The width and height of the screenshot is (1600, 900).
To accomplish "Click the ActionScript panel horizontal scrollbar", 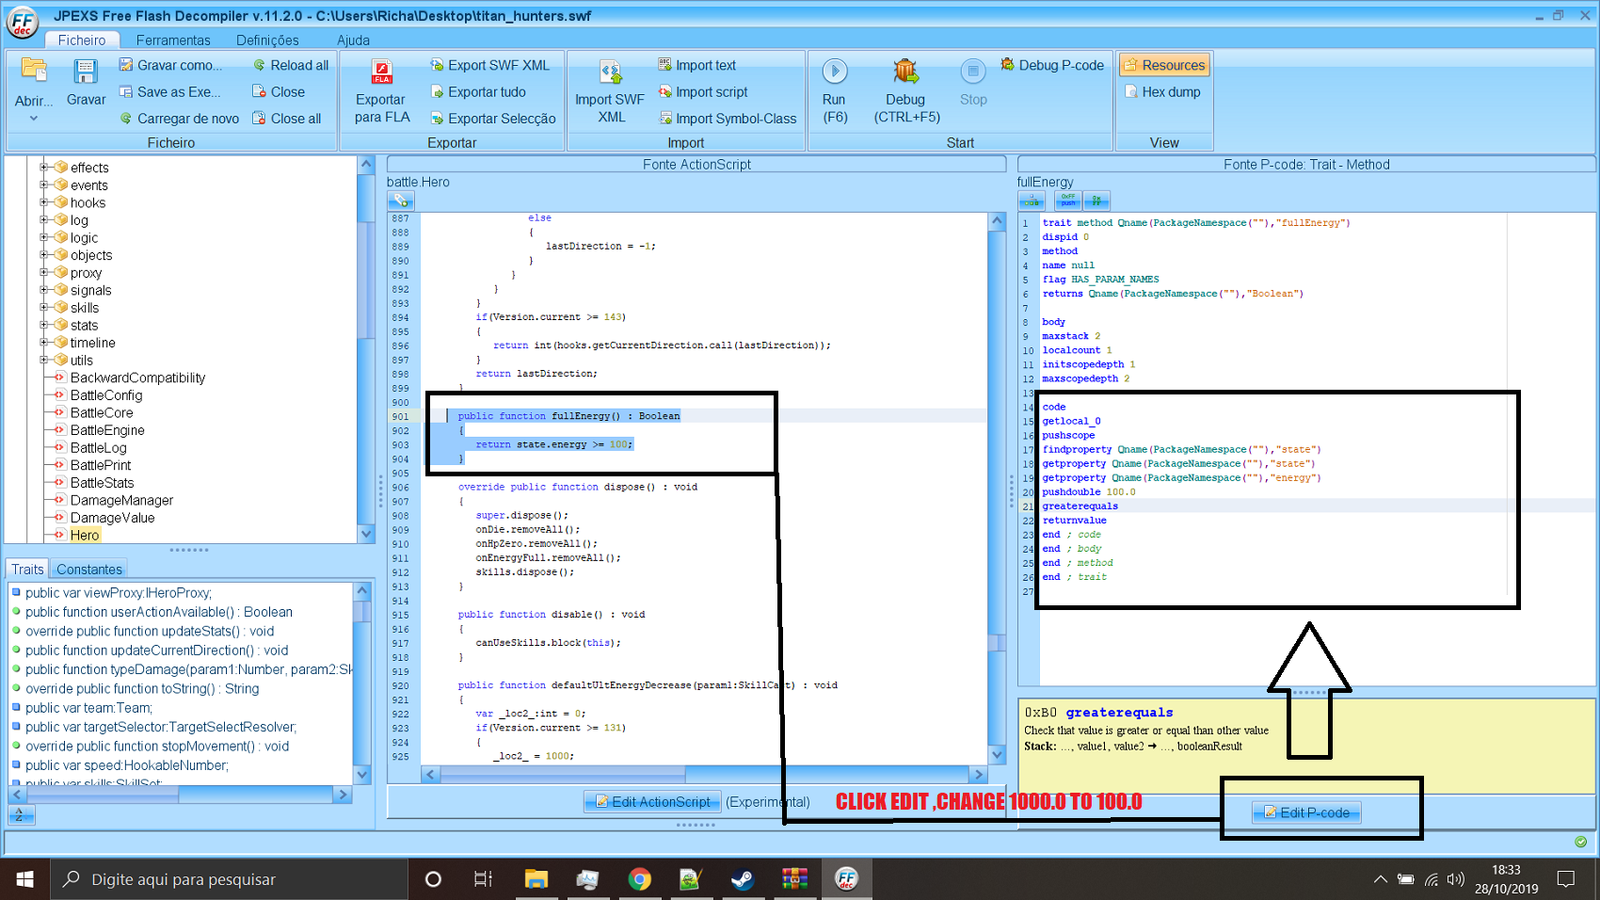I will pyautogui.click(x=563, y=774).
